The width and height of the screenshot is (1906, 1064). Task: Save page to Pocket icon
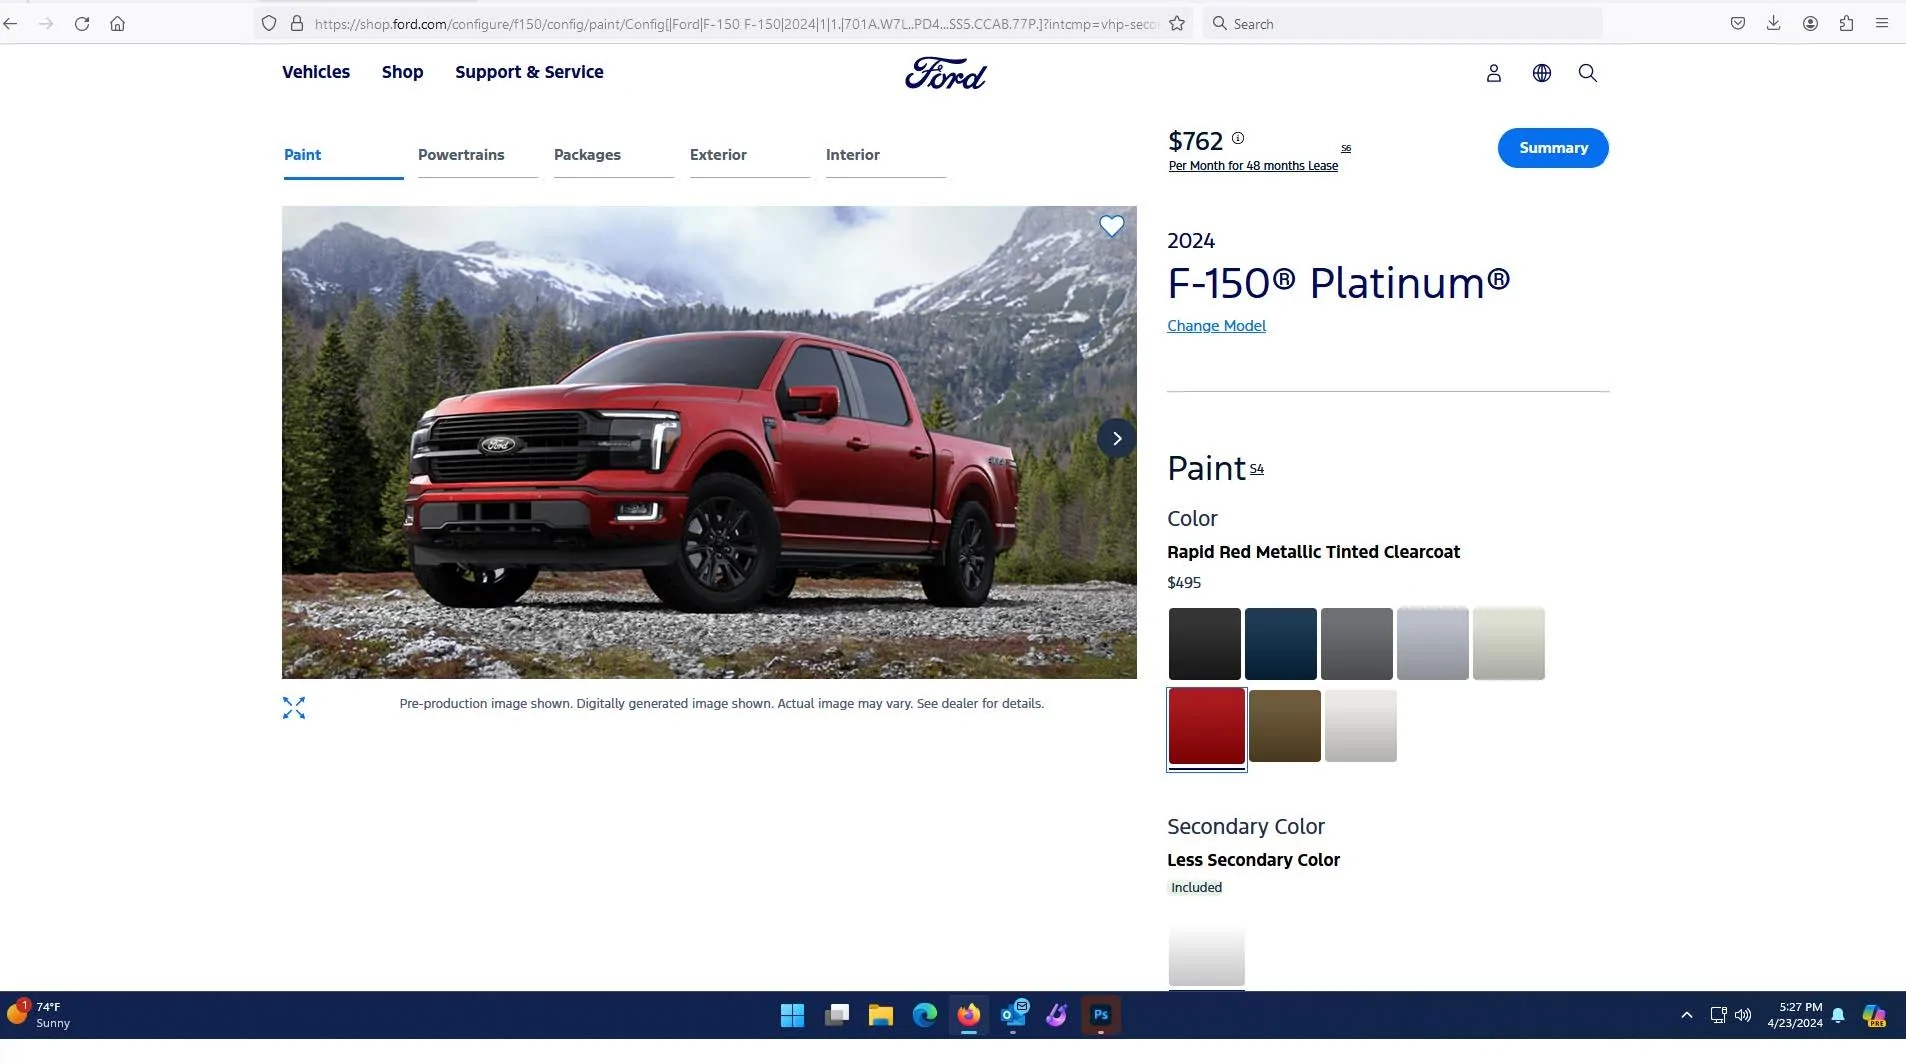[1738, 23]
